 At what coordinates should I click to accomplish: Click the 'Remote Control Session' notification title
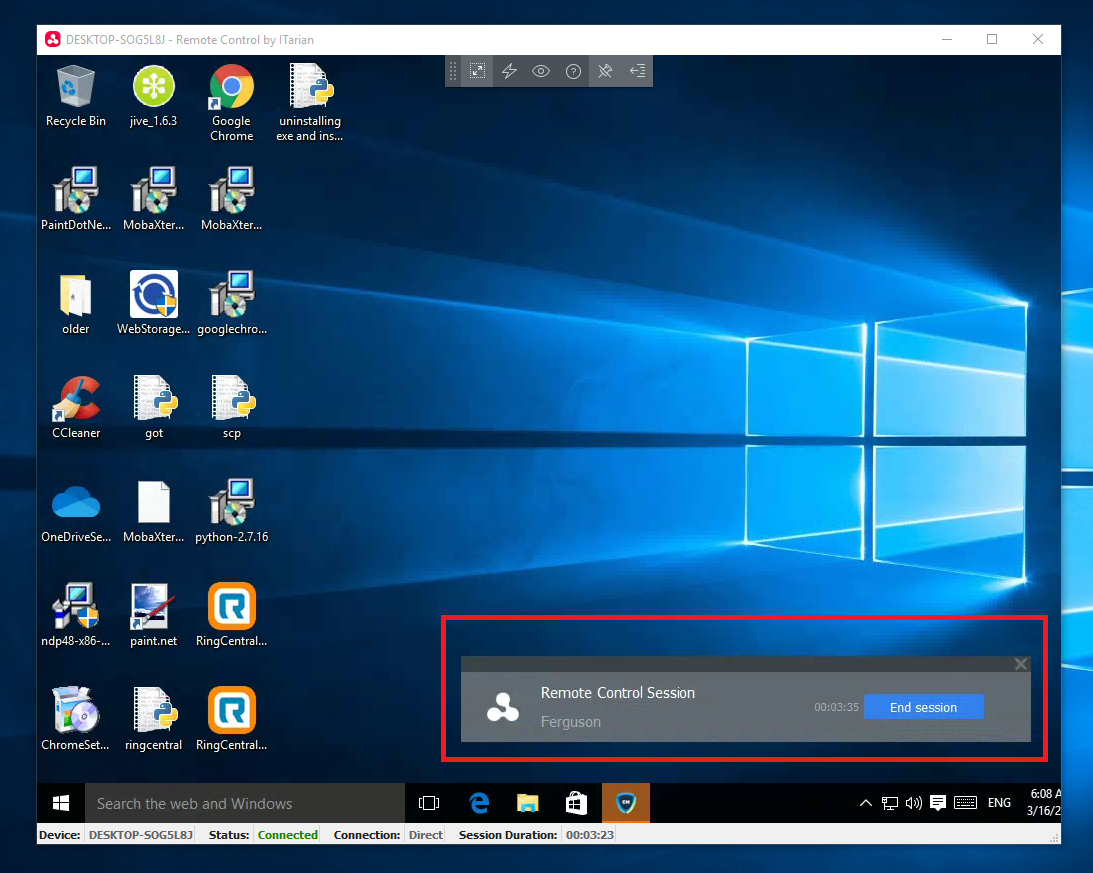click(618, 692)
